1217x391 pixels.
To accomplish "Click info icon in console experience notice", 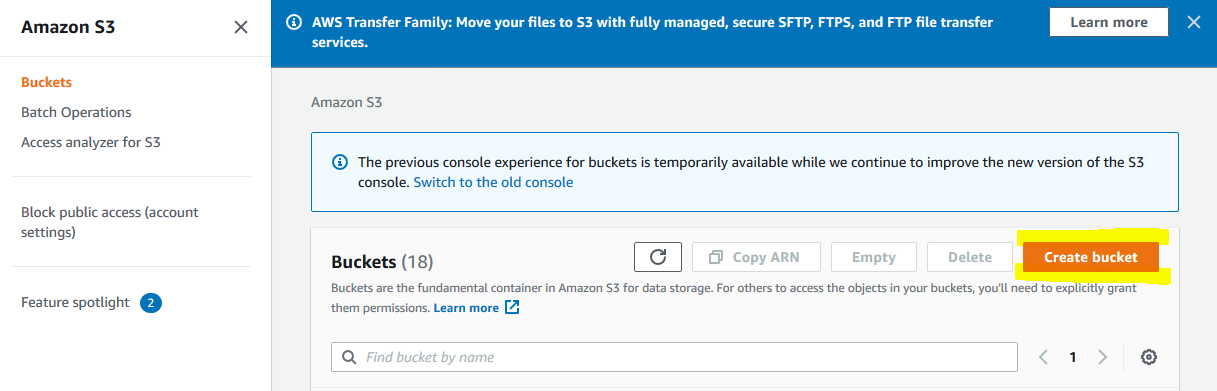I will click(339, 162).
